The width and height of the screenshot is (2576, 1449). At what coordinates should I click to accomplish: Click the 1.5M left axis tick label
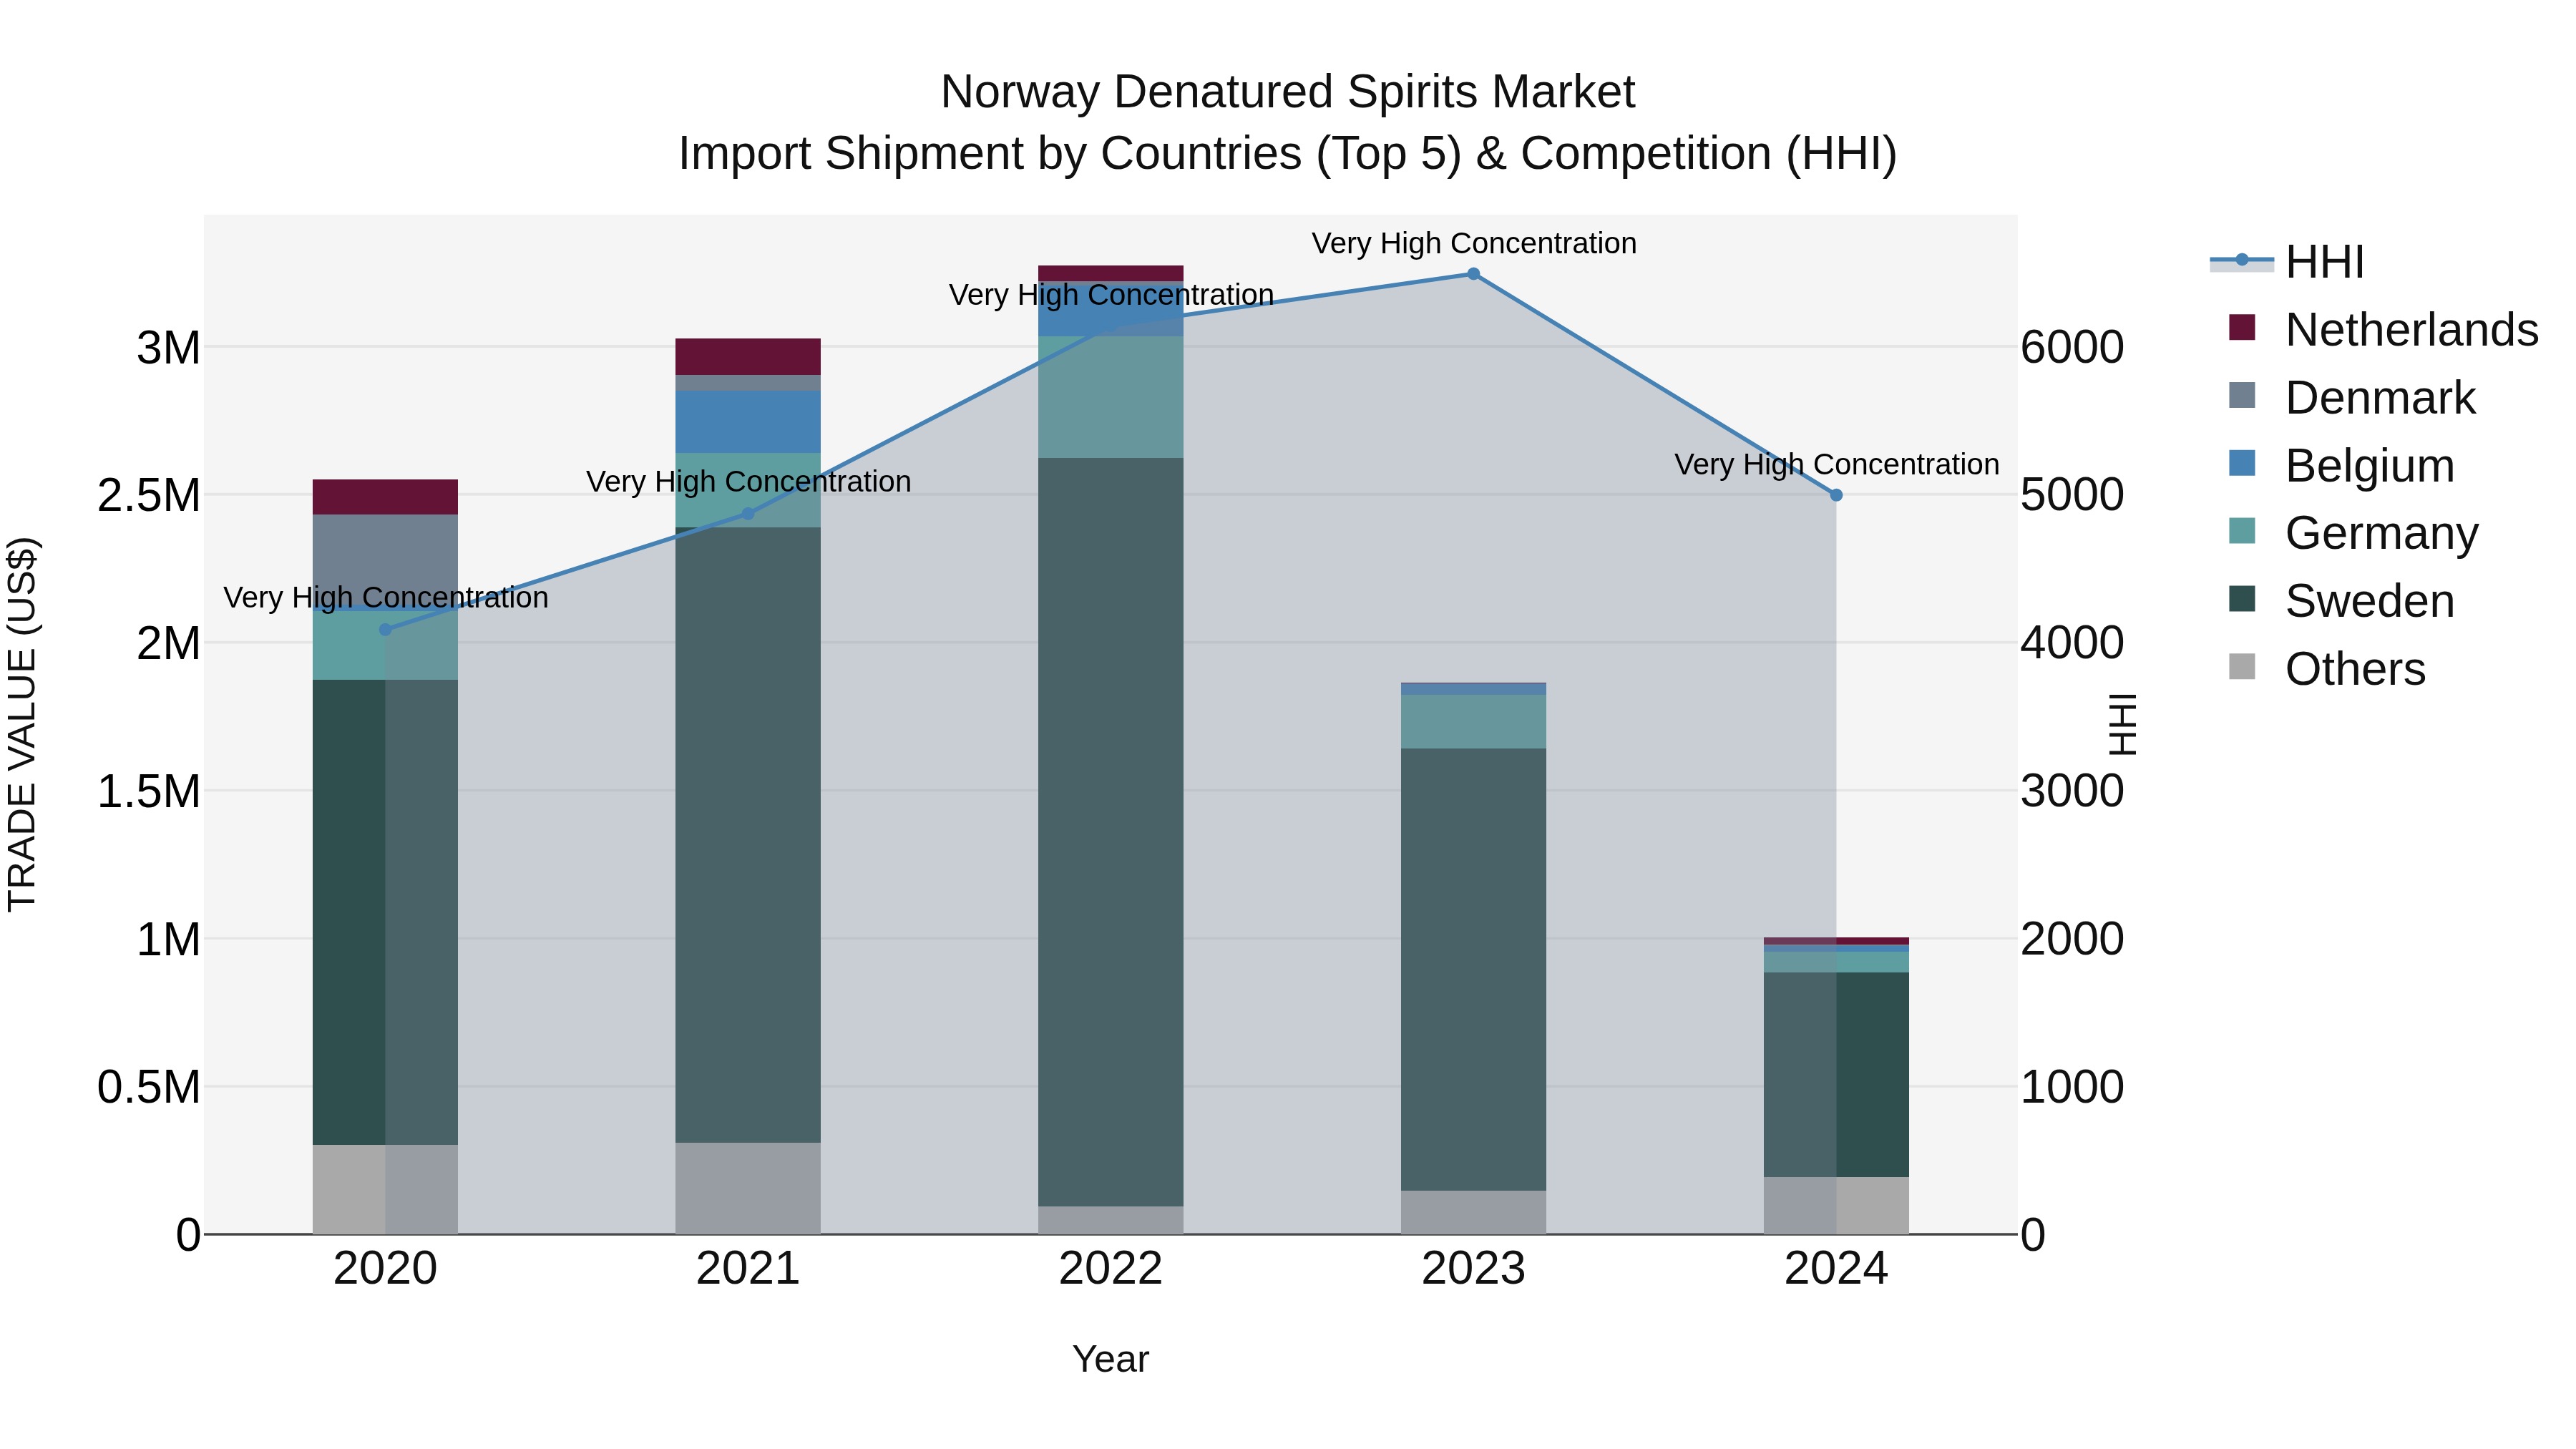(149, 792)
